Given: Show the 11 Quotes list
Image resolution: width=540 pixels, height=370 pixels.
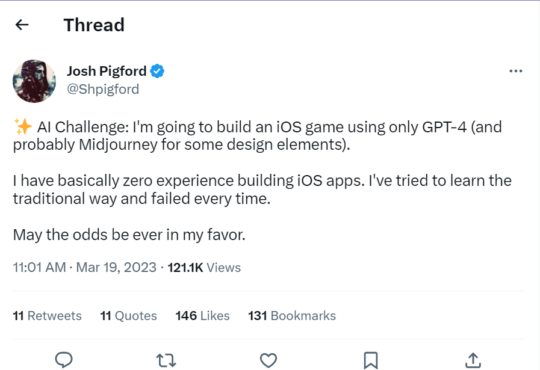Looking at the screenshot, I should tap(128, 316).
